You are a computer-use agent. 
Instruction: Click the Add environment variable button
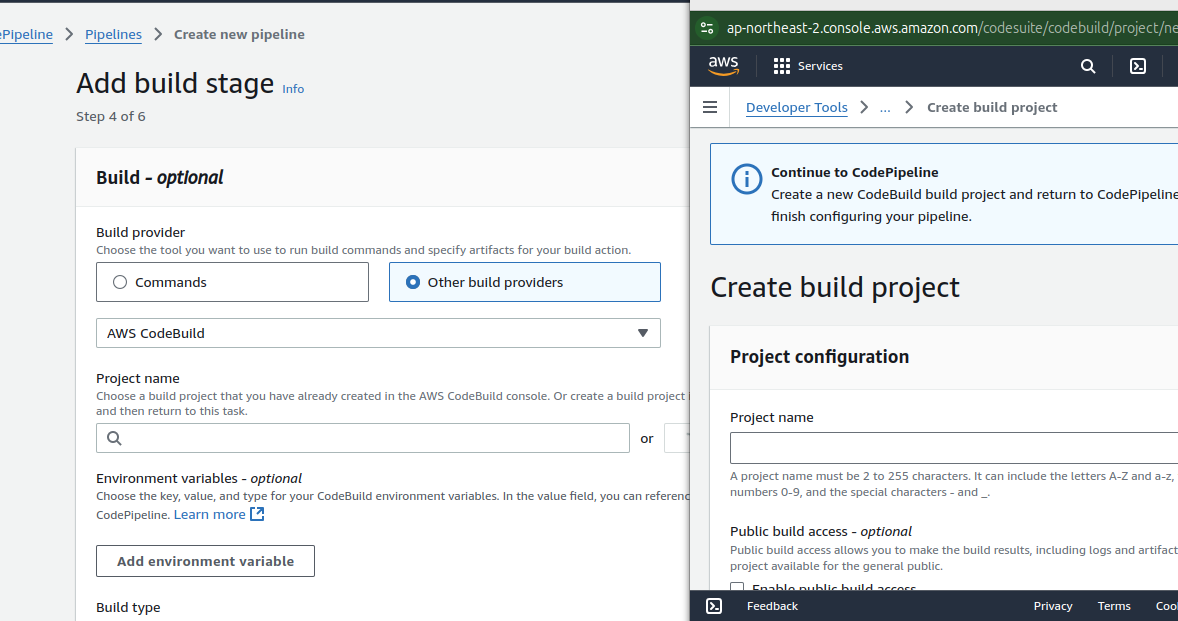click(x=205, y=561)
